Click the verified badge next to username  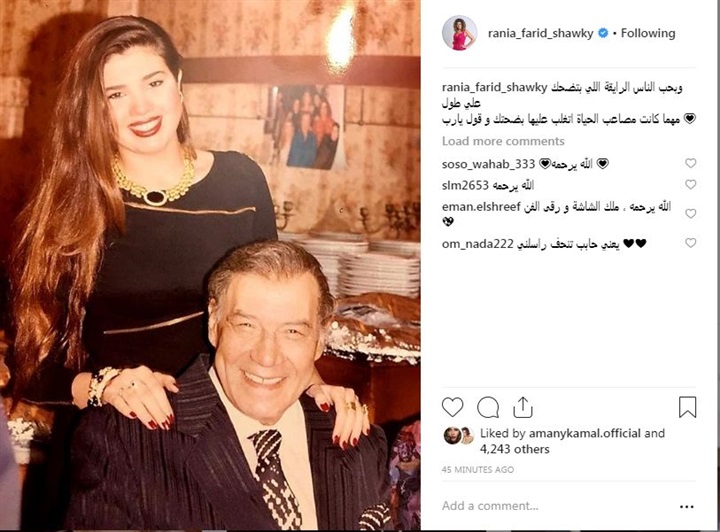coord(603,33)
